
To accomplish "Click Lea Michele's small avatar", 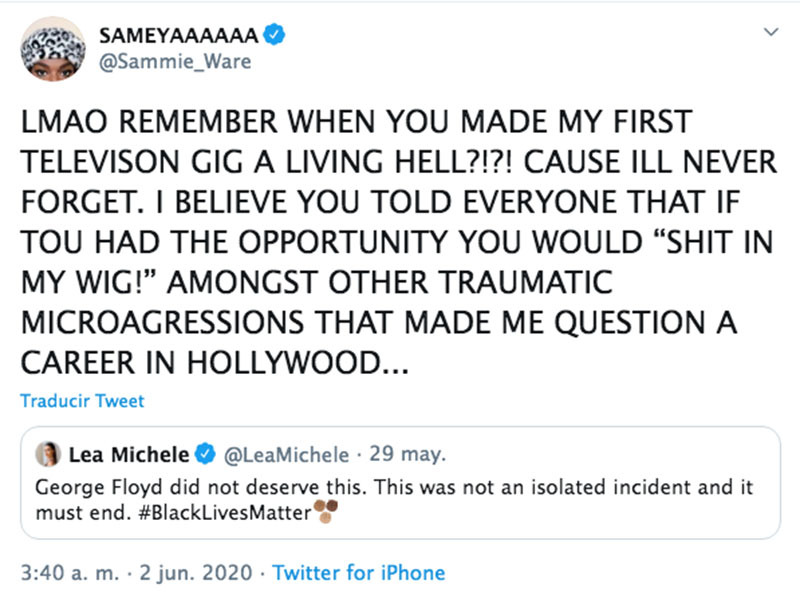I will pos(47,456).
